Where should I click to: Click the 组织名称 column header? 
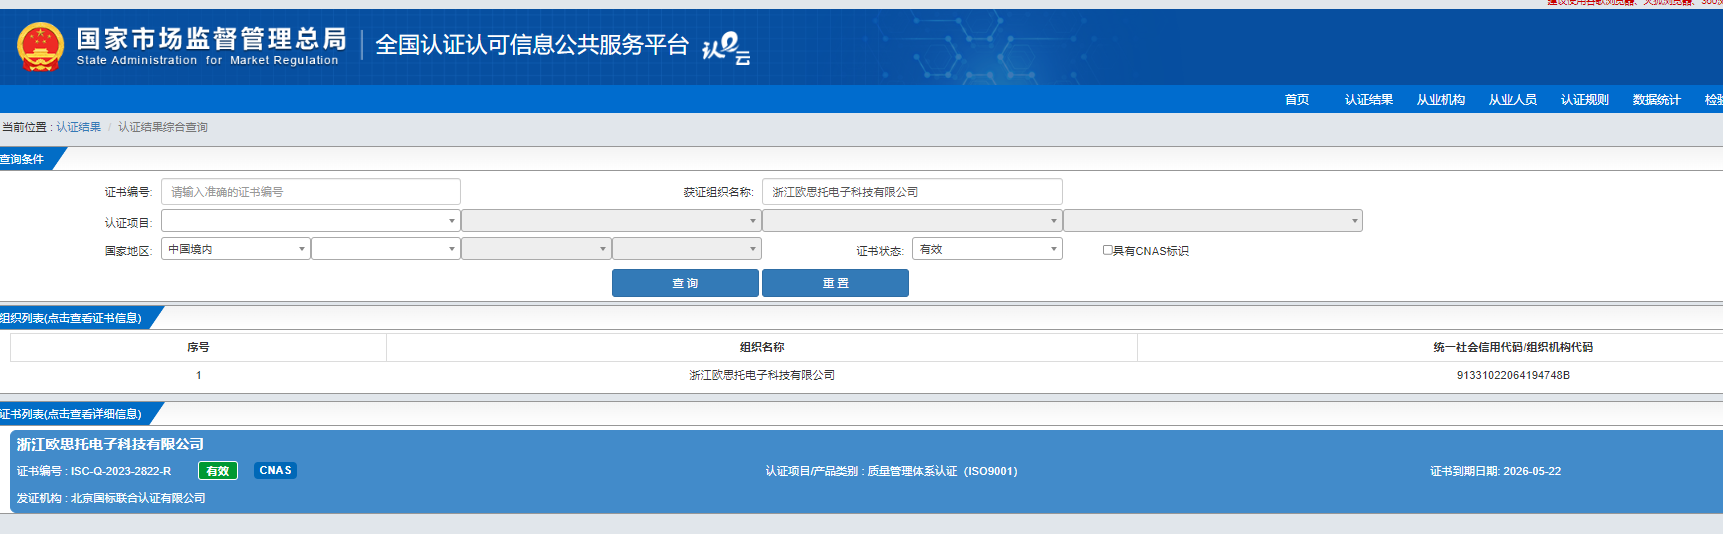point(762,347)
